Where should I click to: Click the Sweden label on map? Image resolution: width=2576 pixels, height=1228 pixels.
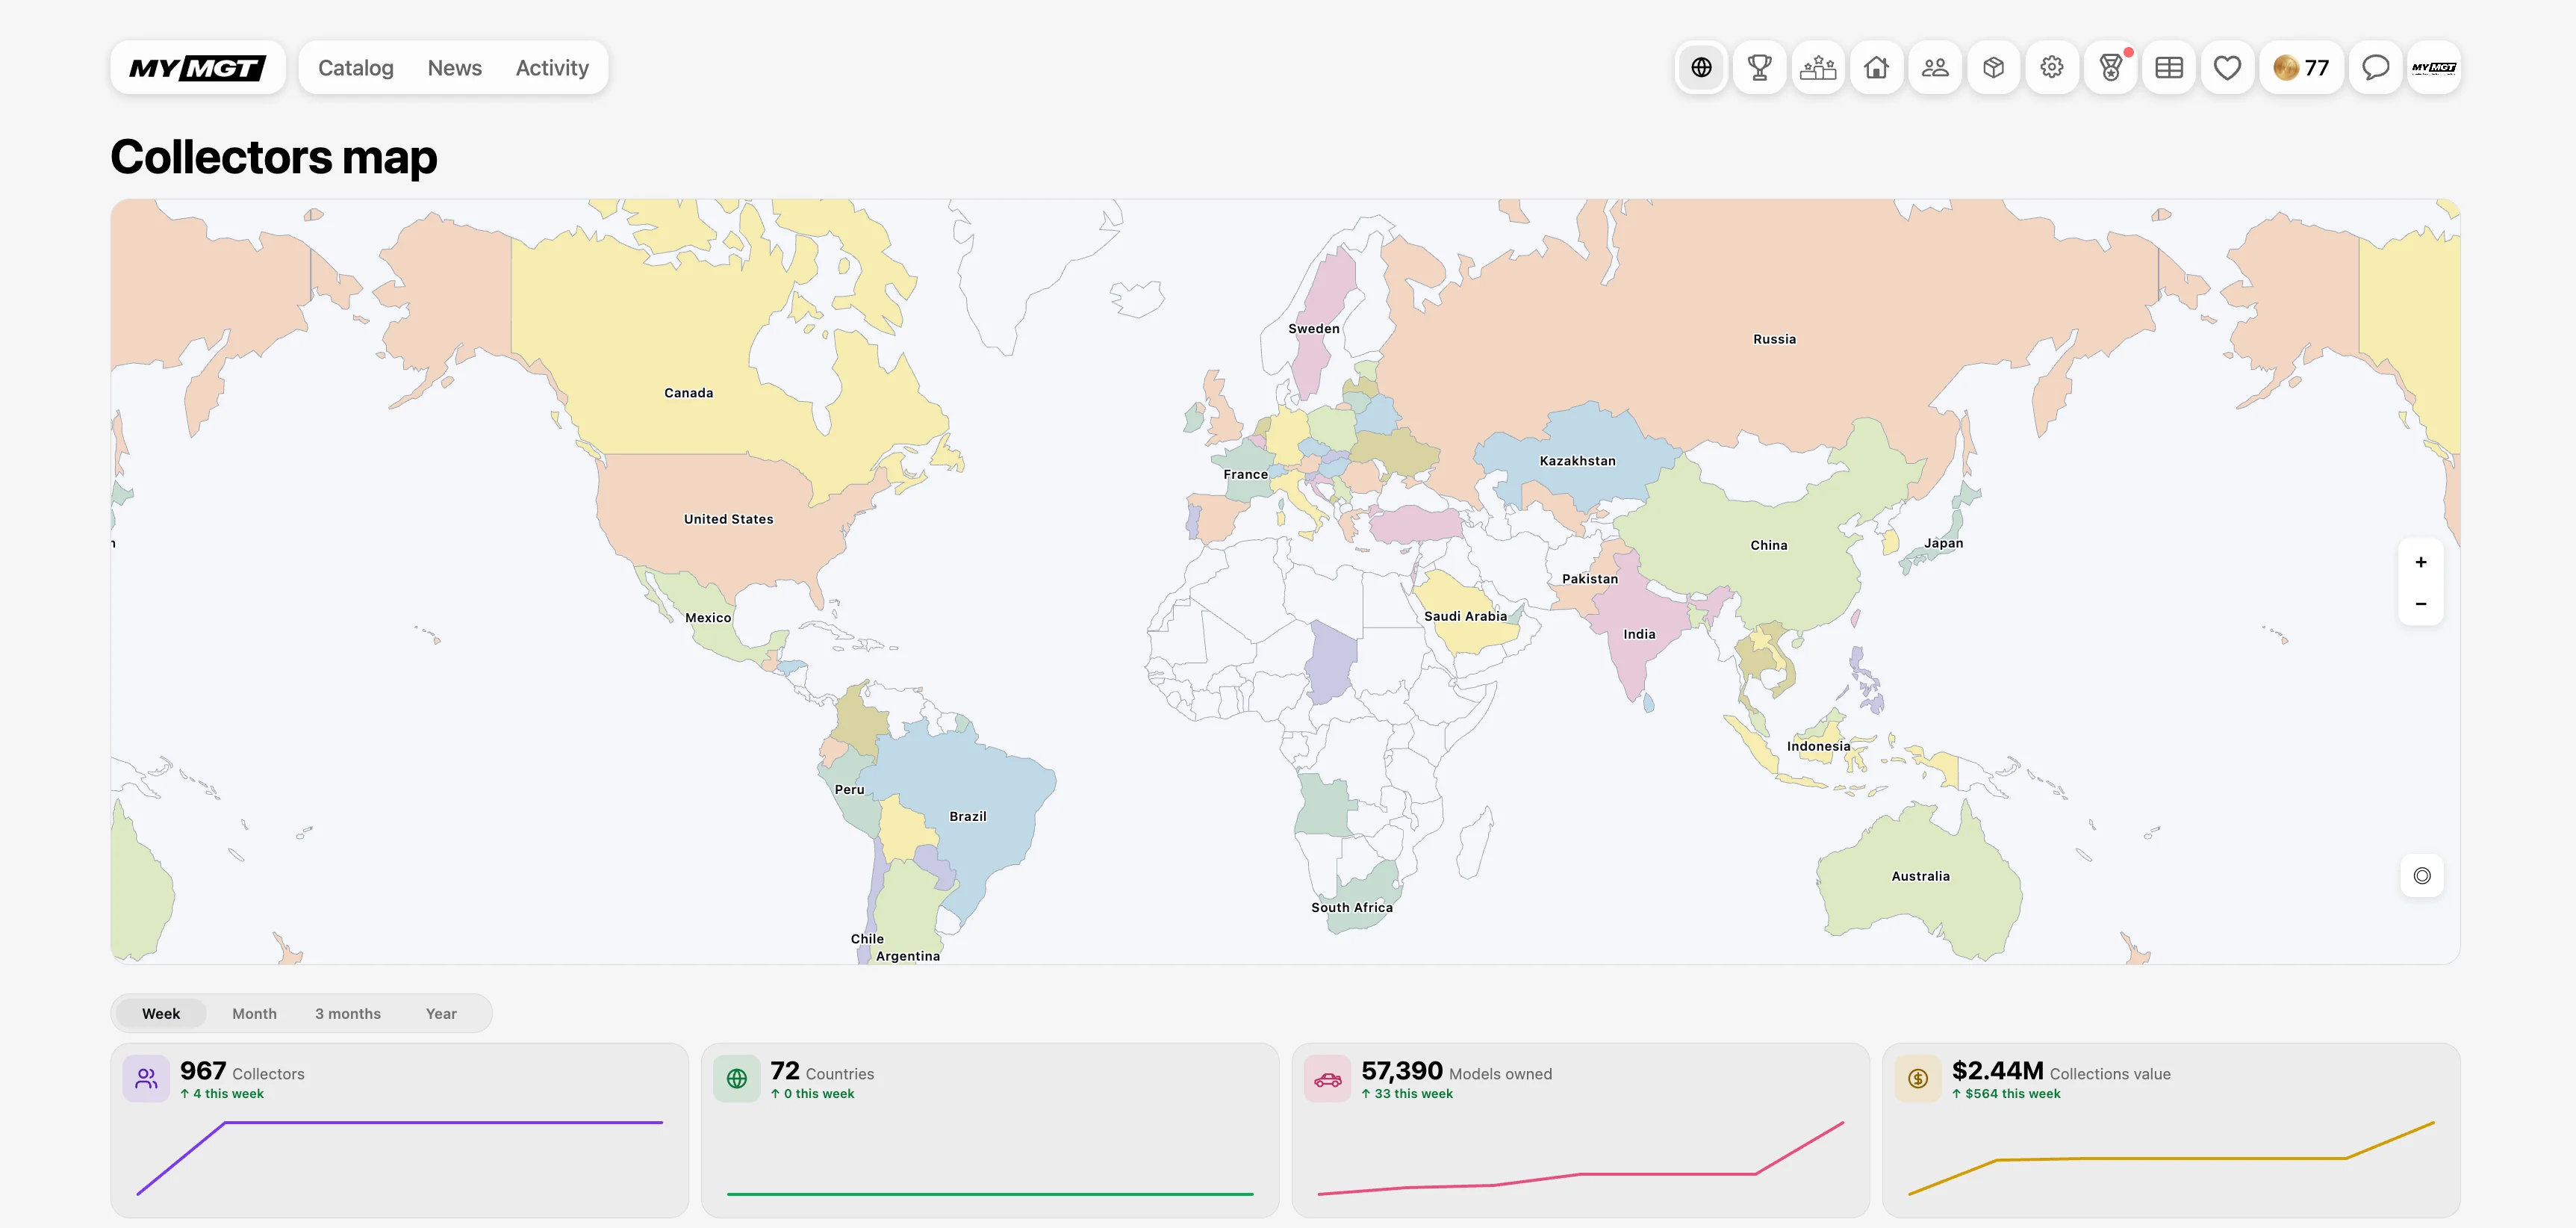(1314, 328)
